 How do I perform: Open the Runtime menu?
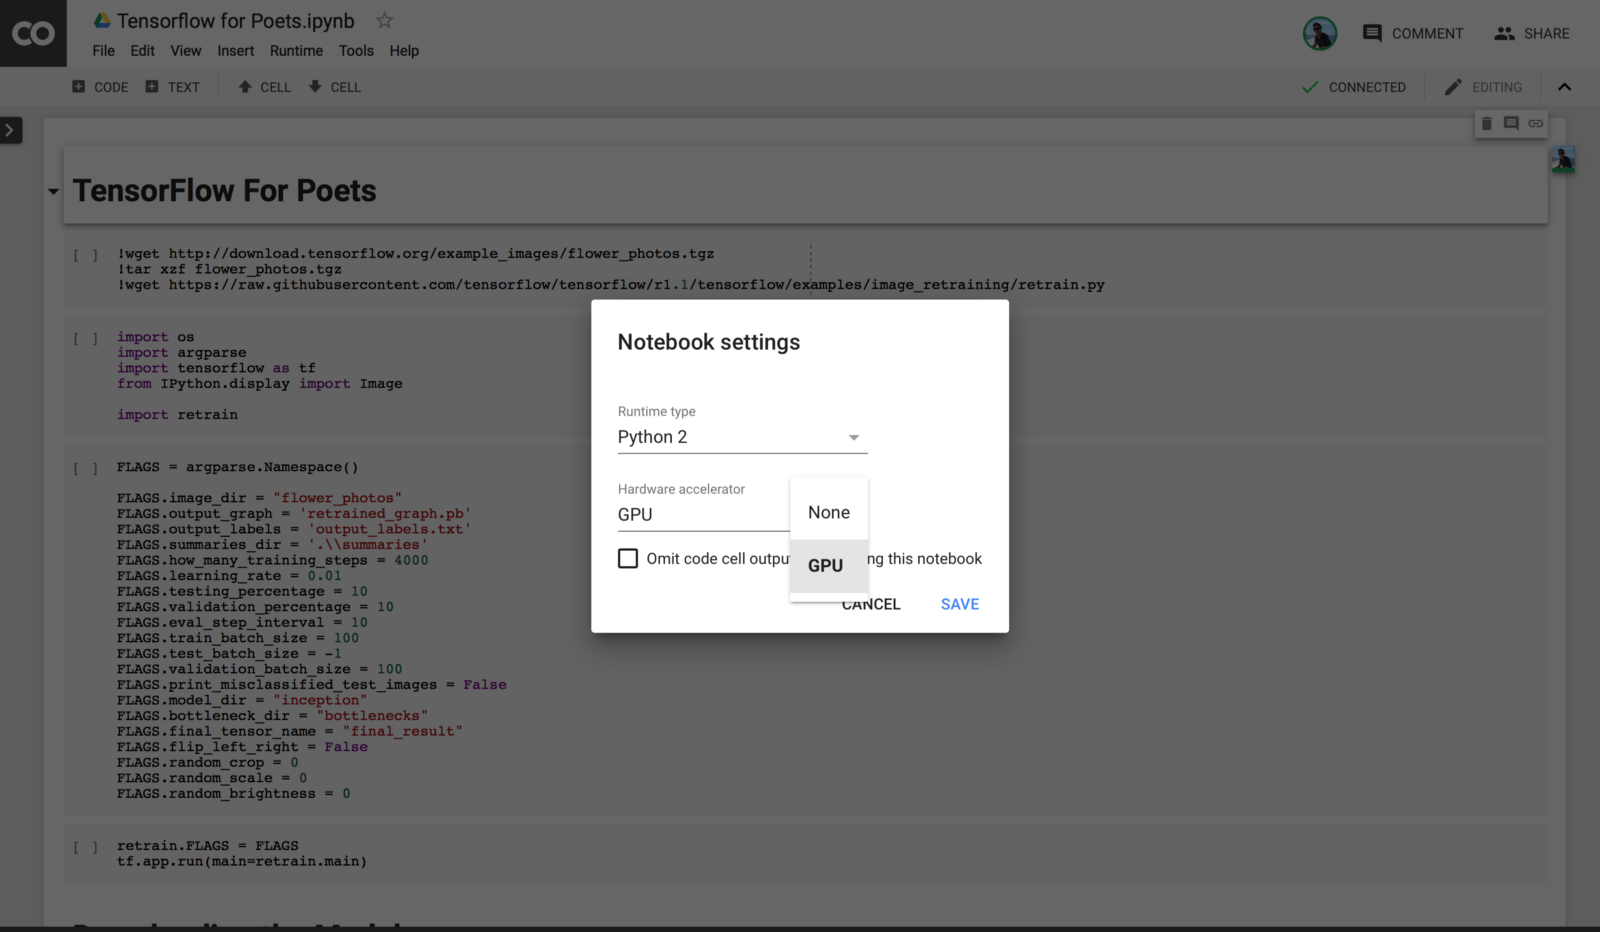296,51
